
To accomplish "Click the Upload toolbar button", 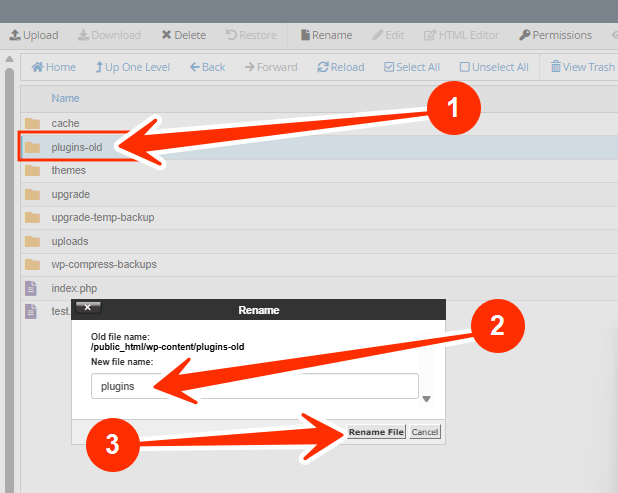I will (x=34, y=35).
